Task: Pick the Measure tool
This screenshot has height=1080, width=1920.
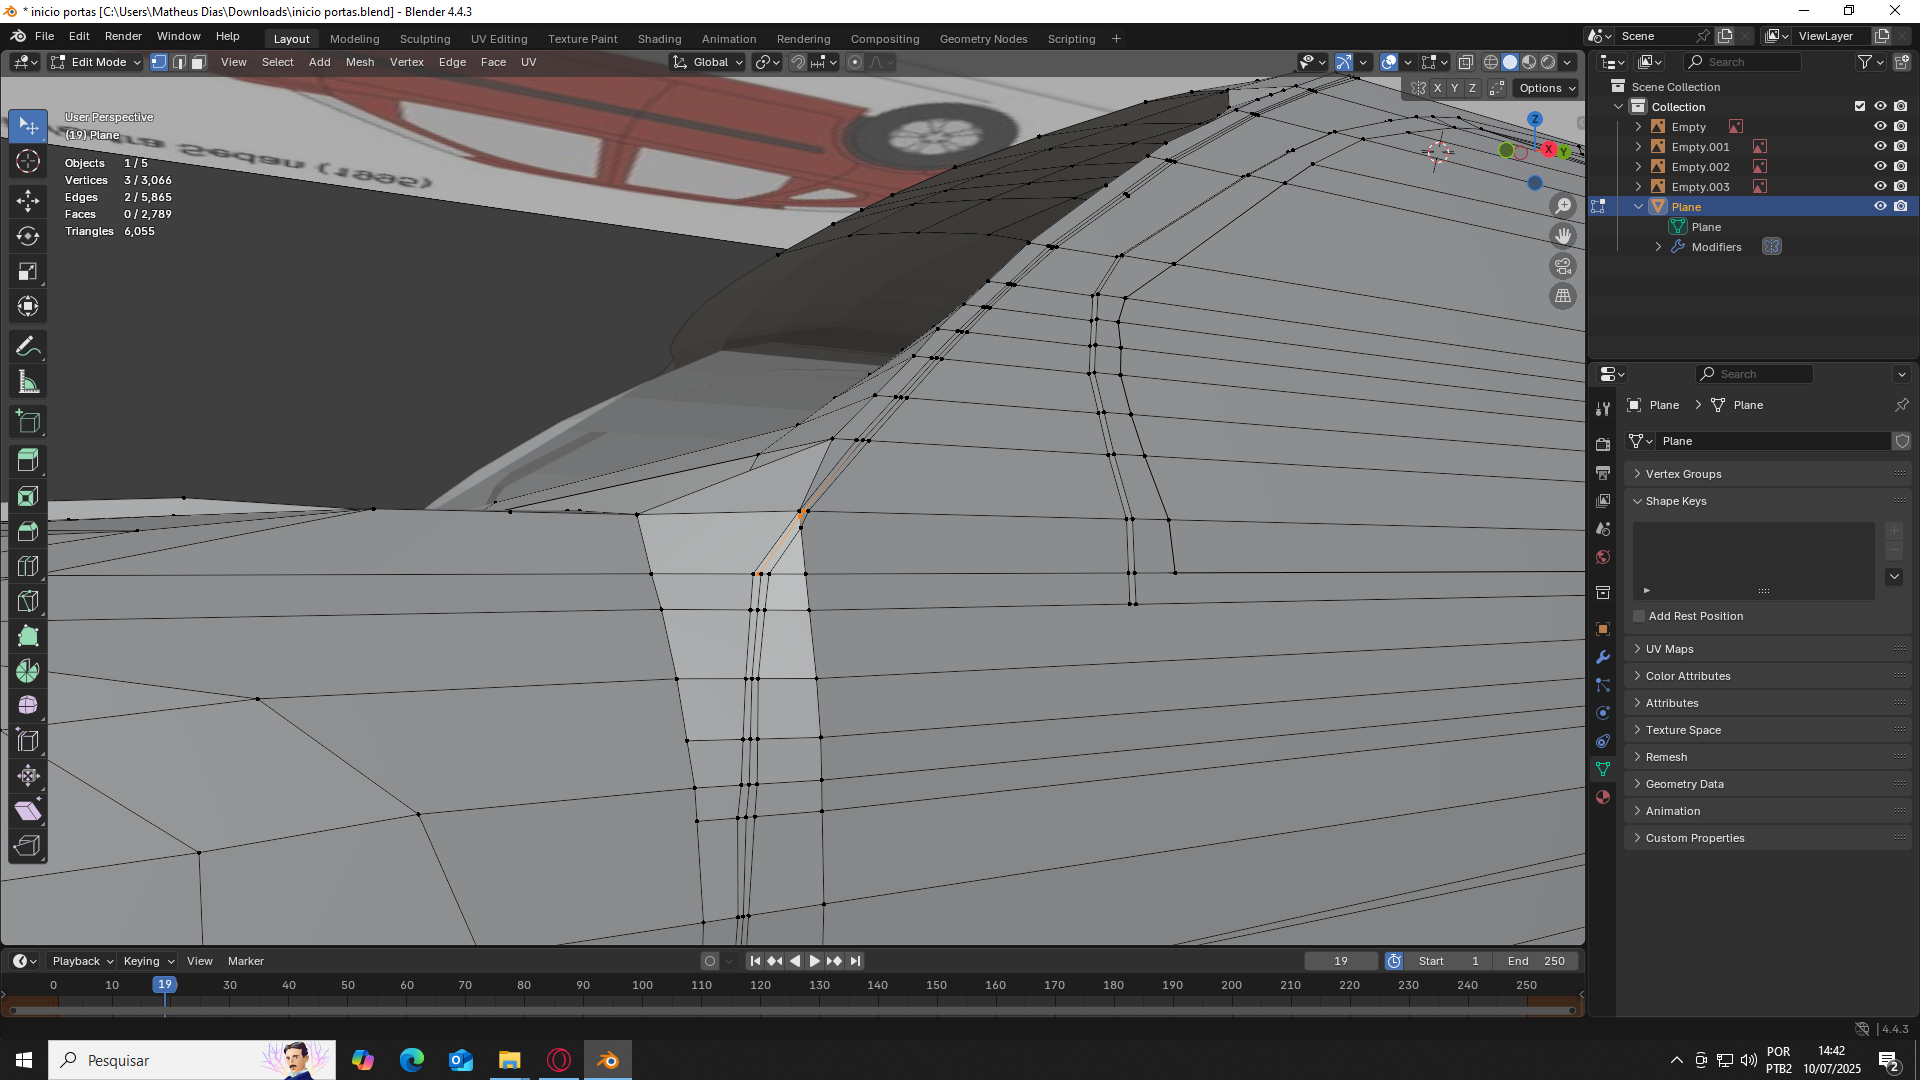Action: tap(28, 382)
